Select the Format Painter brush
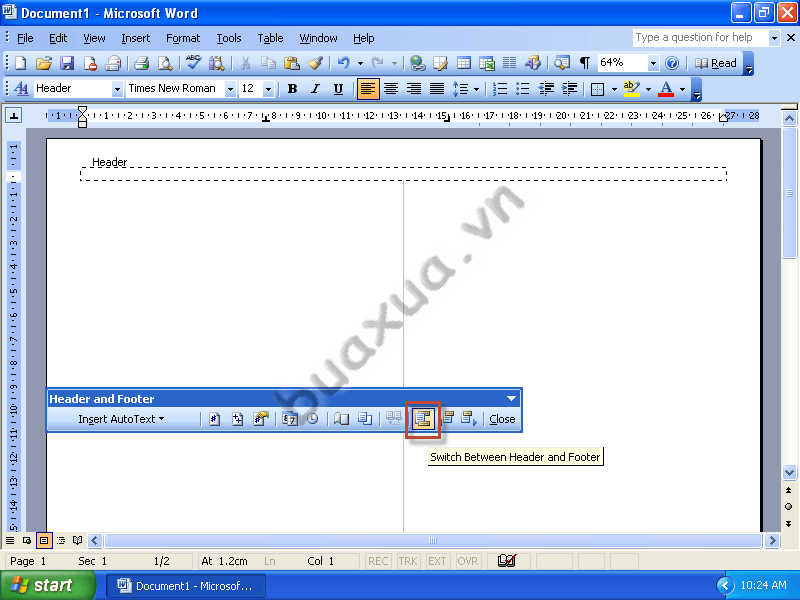The width and height of the screenshot is (800, 600). click(x=315, y=63)
